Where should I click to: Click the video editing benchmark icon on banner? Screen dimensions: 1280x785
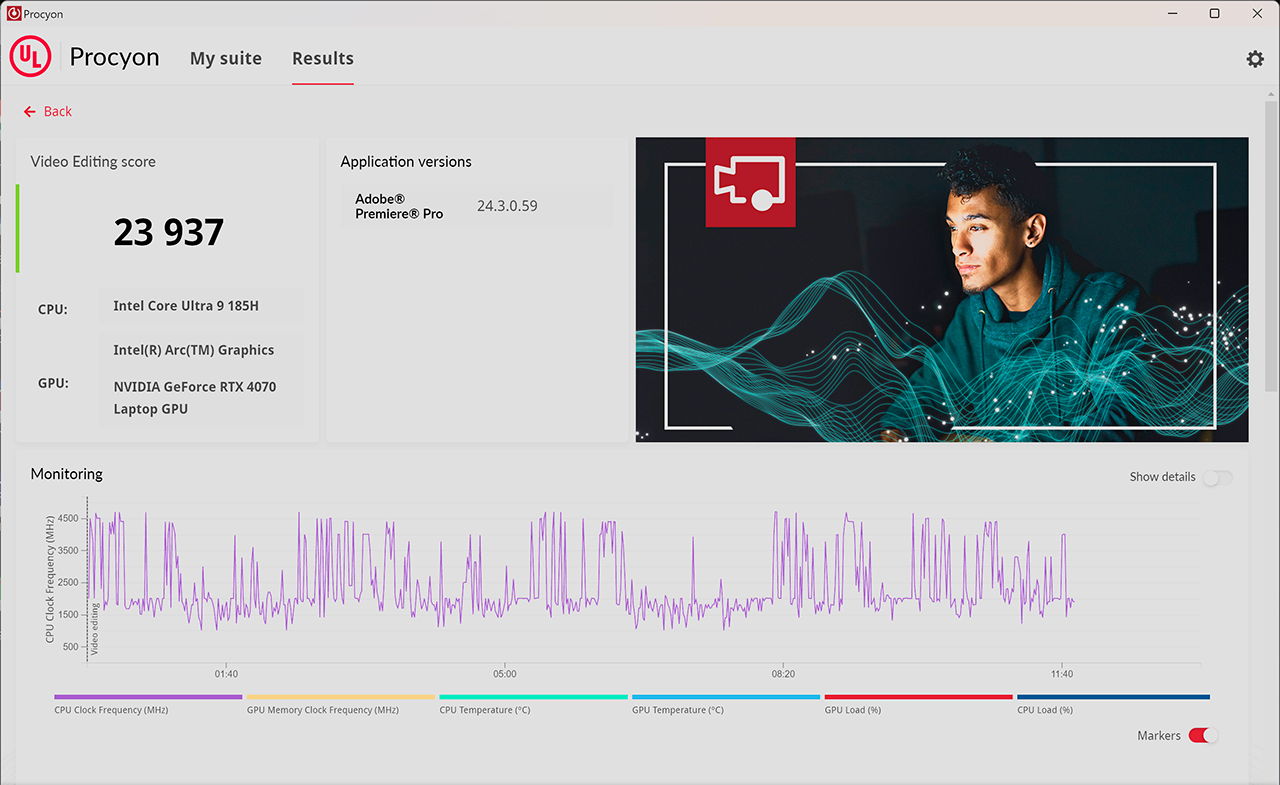coord(750,182)
